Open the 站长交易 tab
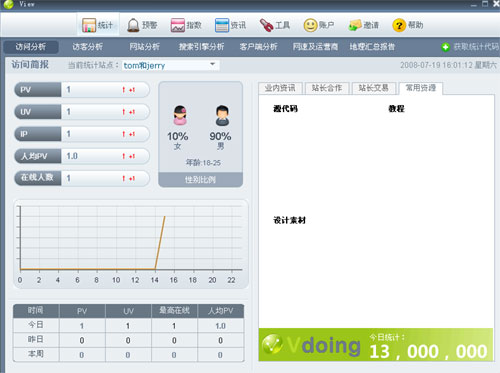 pyautogui.click(x=373, y=88)
